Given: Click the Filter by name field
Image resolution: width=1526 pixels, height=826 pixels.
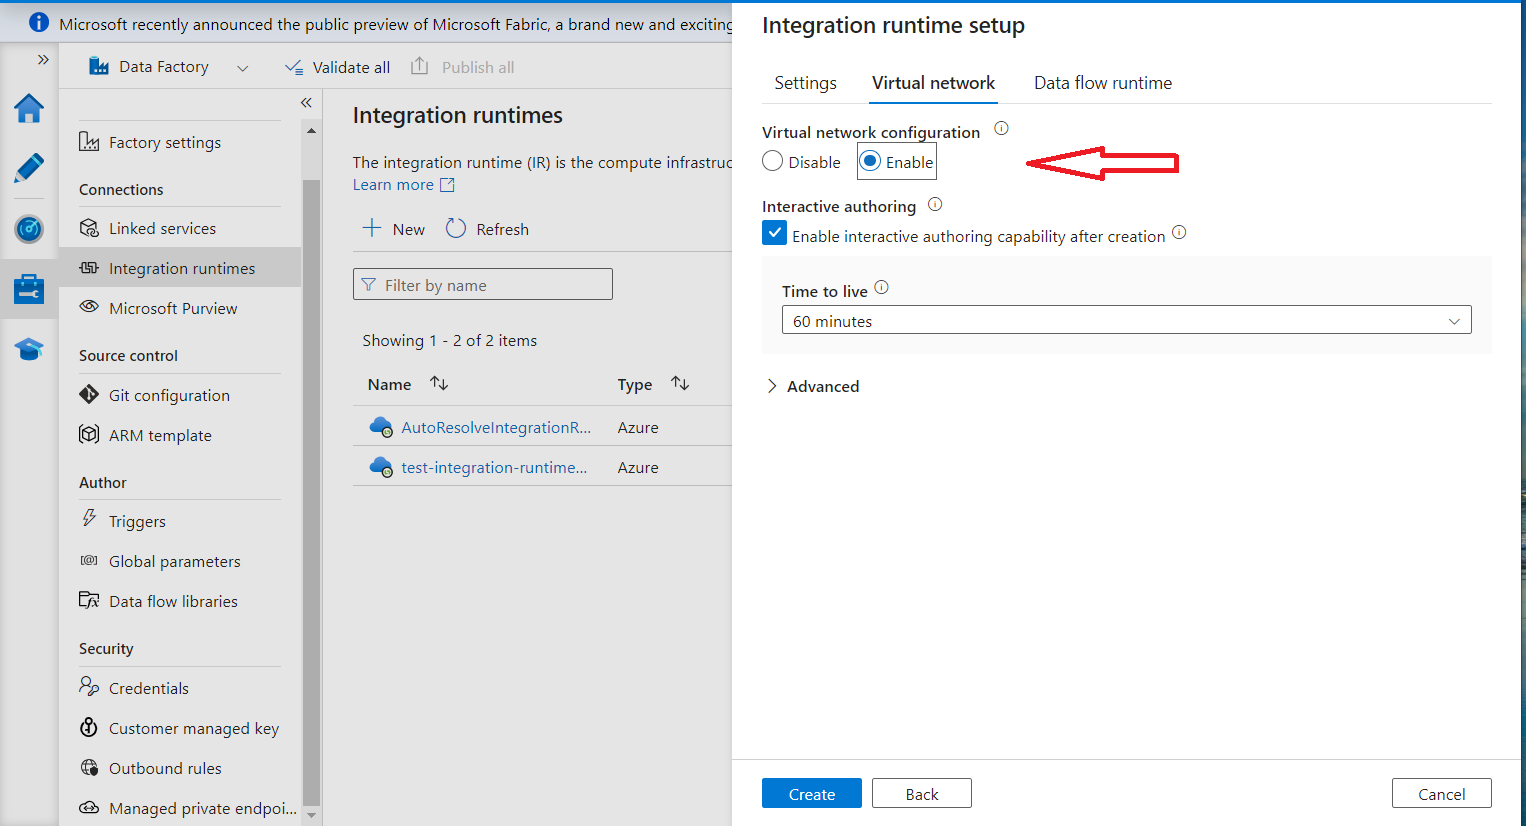Looking at the screenshot, I should [x=483, y=285].
